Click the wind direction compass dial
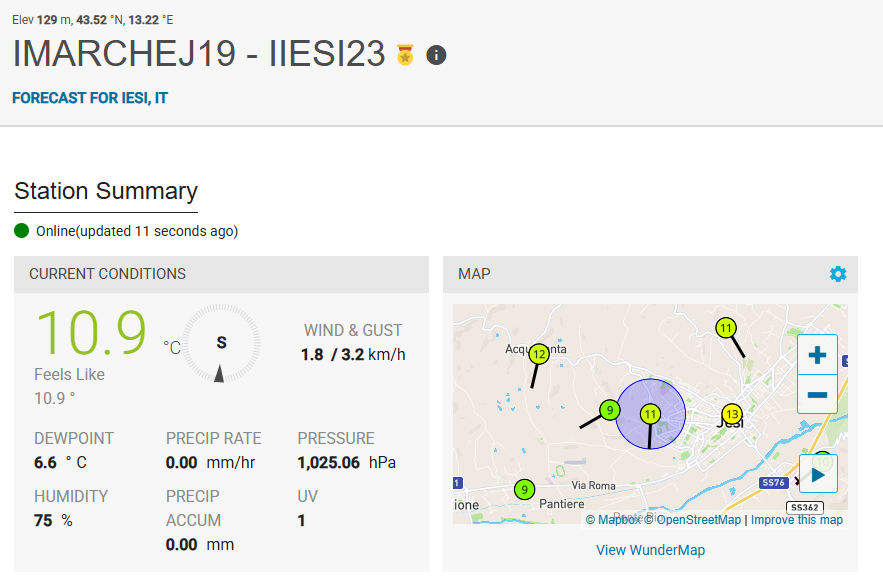Viewport: 883px width, 584px height. pos(221,344)
